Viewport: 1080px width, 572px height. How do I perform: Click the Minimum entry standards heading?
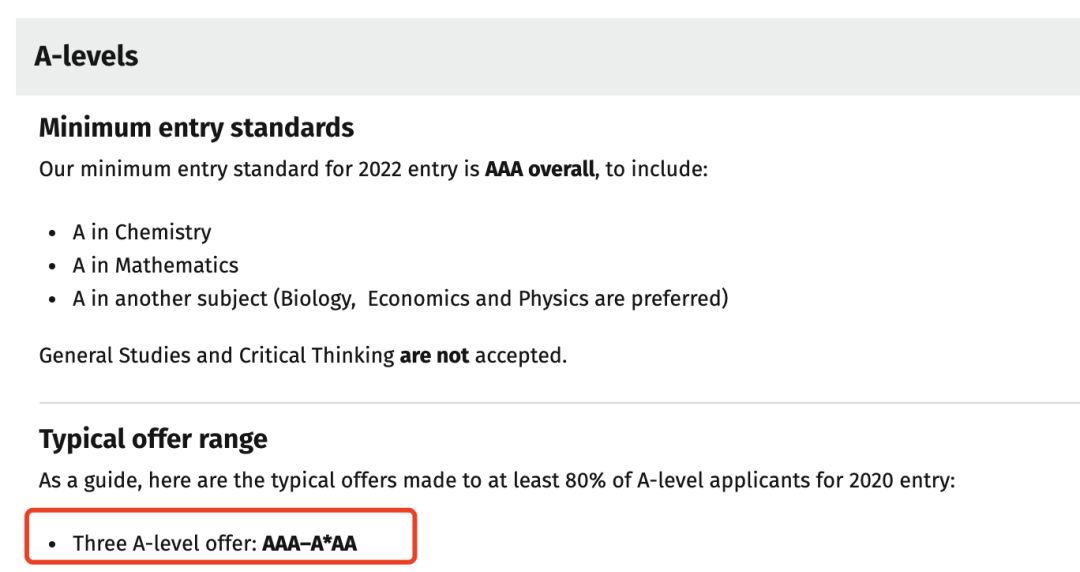tap(196, 128)
